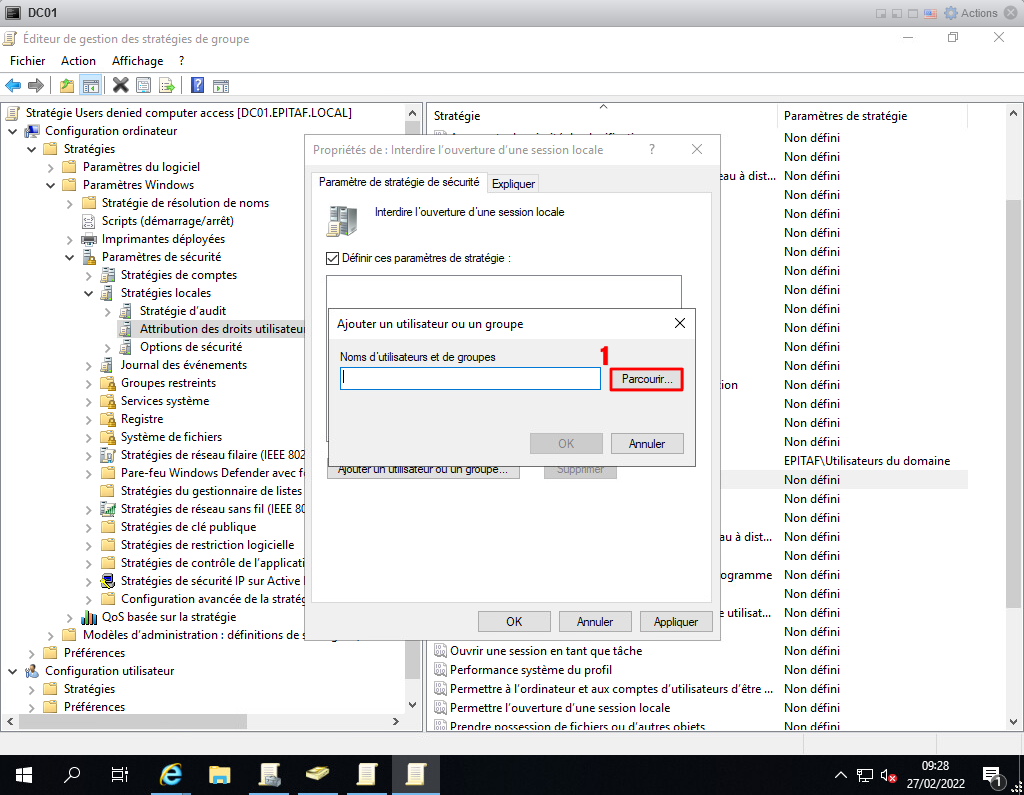Click the 'Parcourir...' button

[646, 379]
